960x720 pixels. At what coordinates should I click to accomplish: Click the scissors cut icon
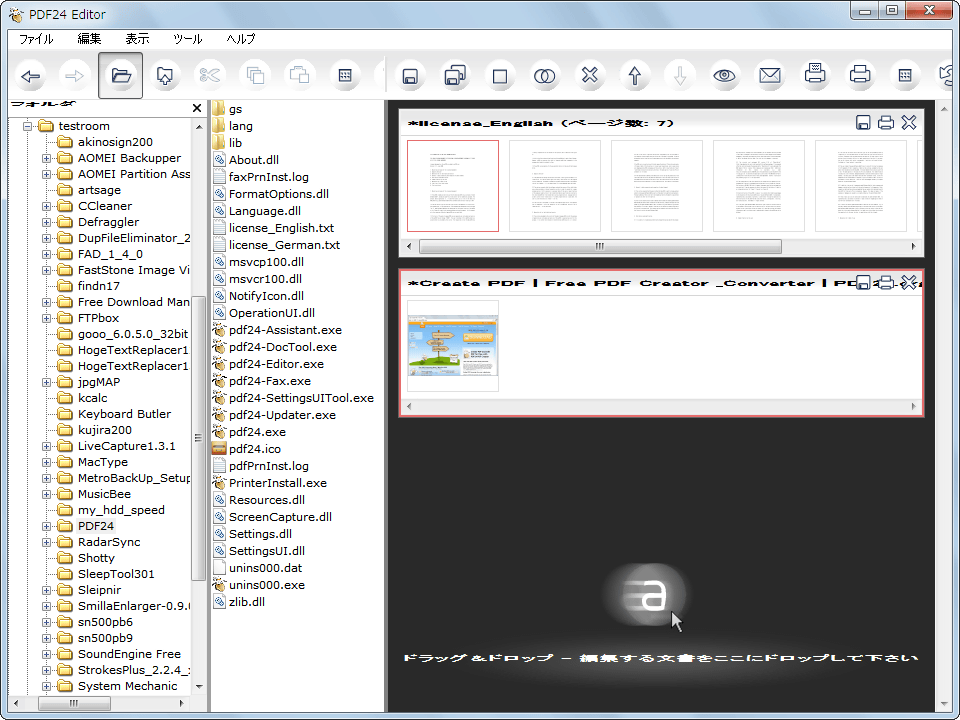coord(209,76)
